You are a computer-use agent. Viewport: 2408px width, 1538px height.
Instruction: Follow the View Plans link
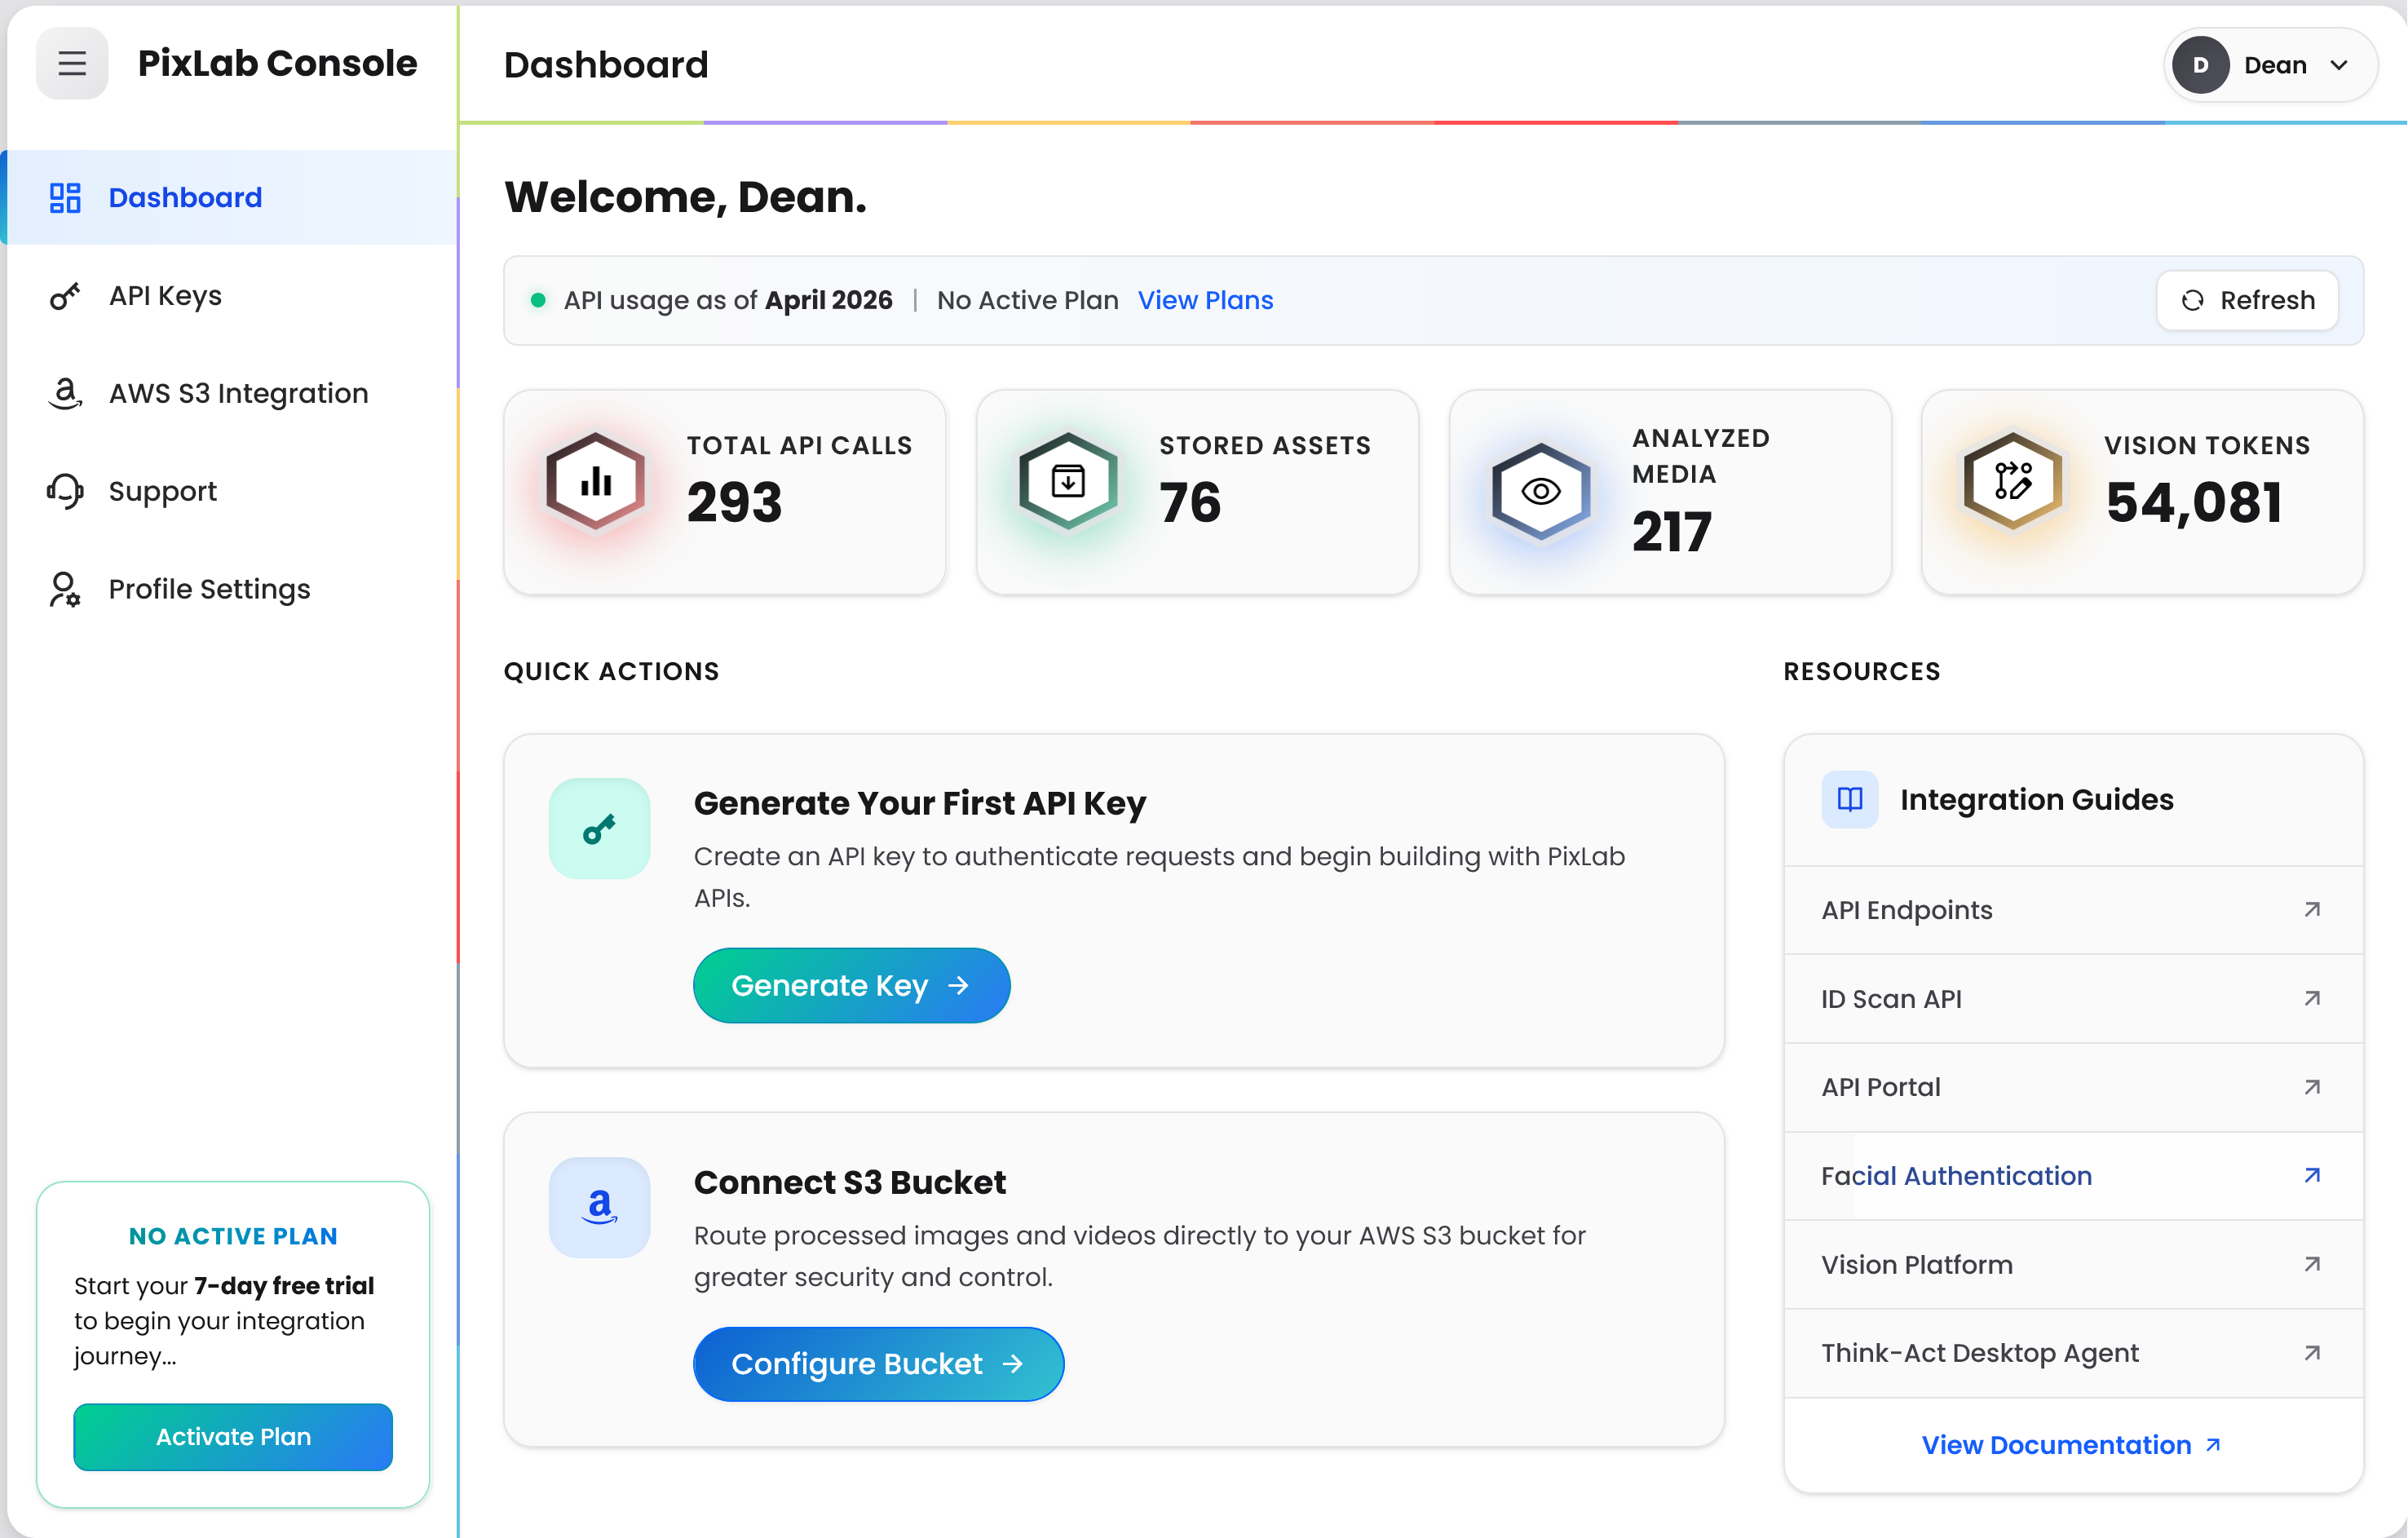1205,300
